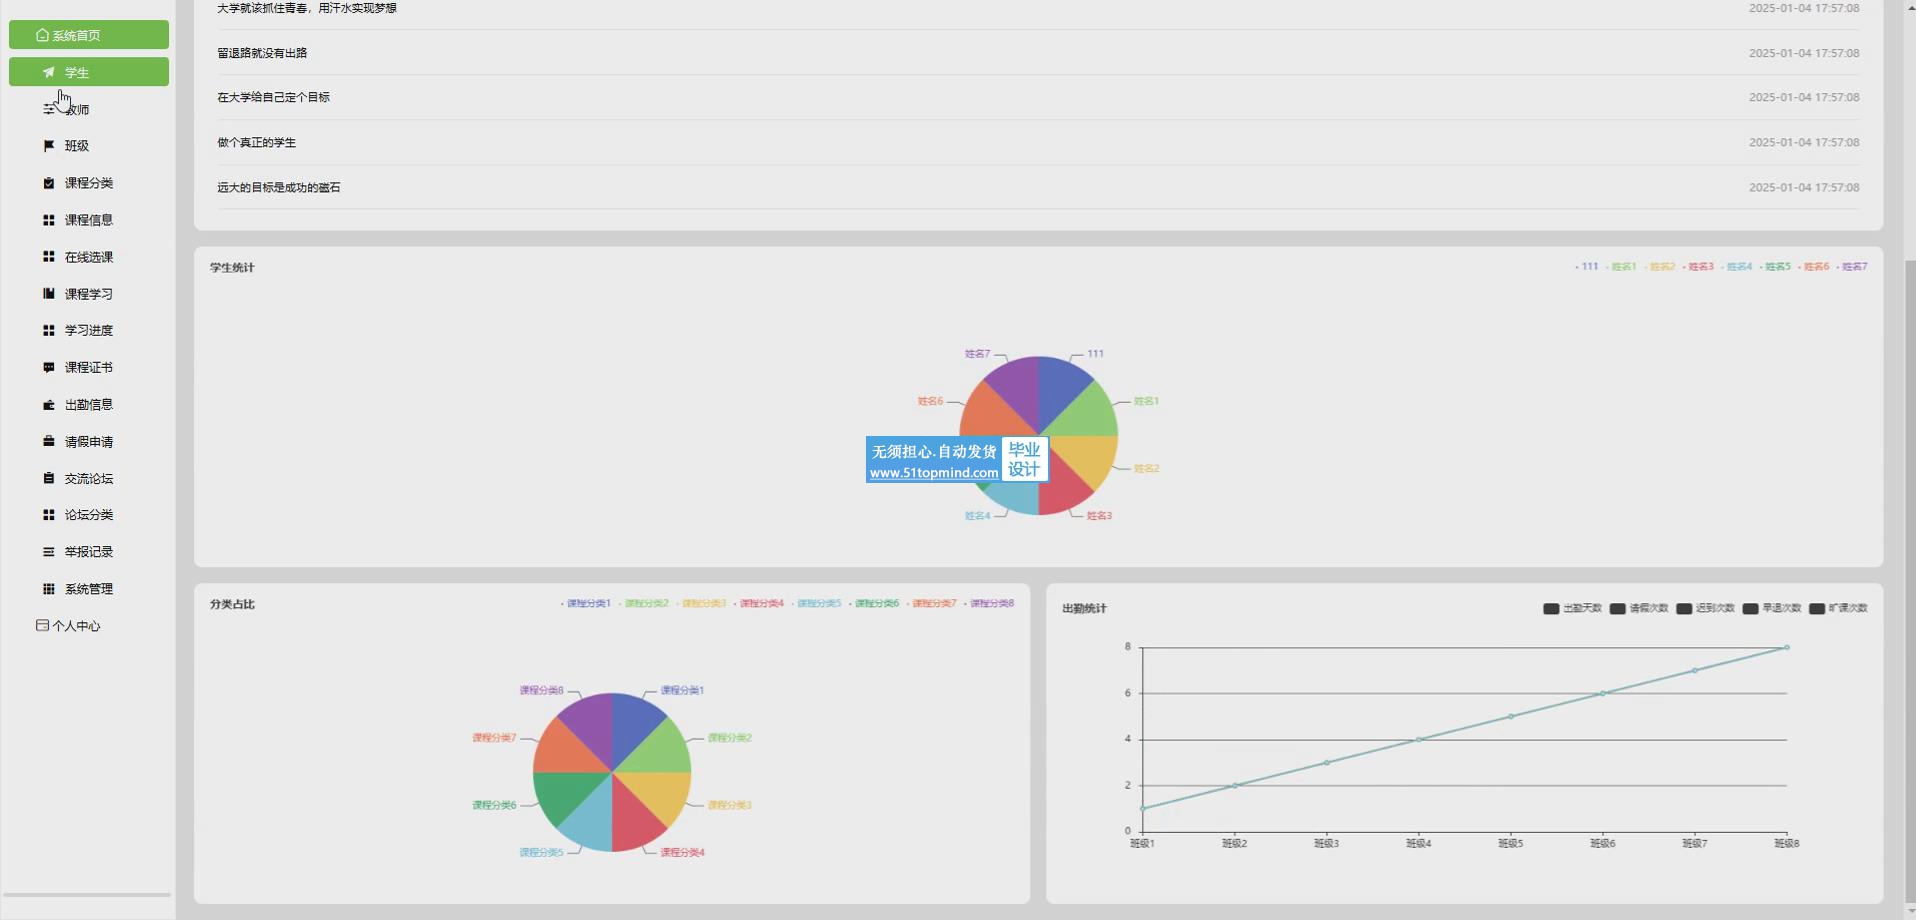Open the announcement 远大的目标是成功的磁石
This screenshot has width=1916, height=920.
pos(279,188)
